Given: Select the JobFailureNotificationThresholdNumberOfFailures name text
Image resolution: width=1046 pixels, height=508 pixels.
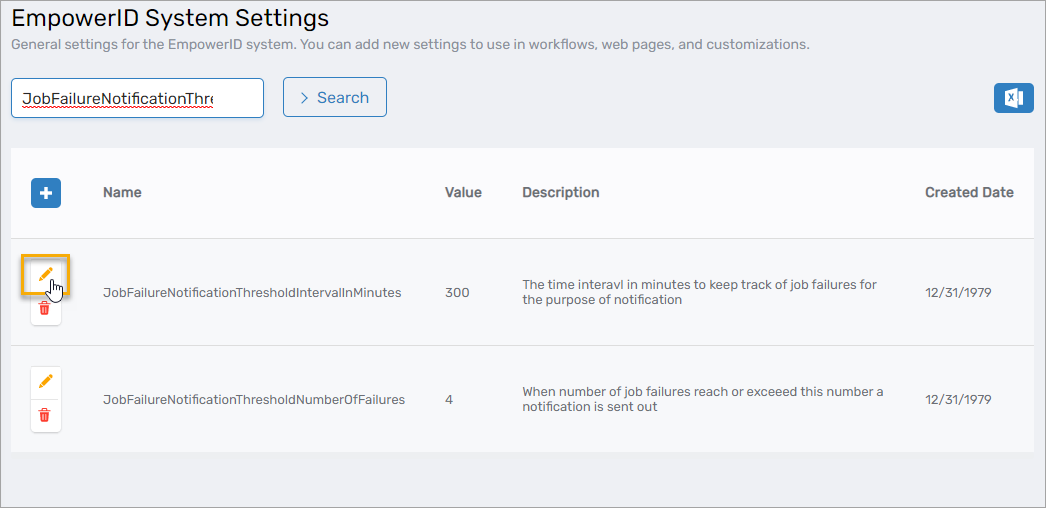Looking at the screenshot, I should pyautogui.click(x=254, y=399).
